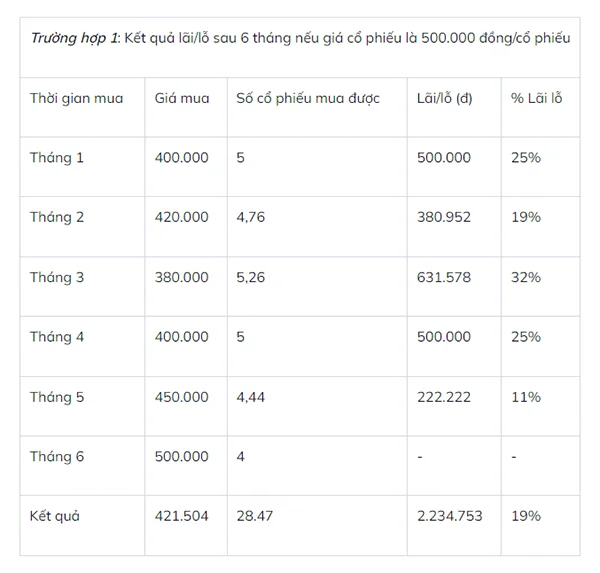Click the 'Trường hợp 1' title text
Viewport: 600px width, 573px height.
pos(75,38)
